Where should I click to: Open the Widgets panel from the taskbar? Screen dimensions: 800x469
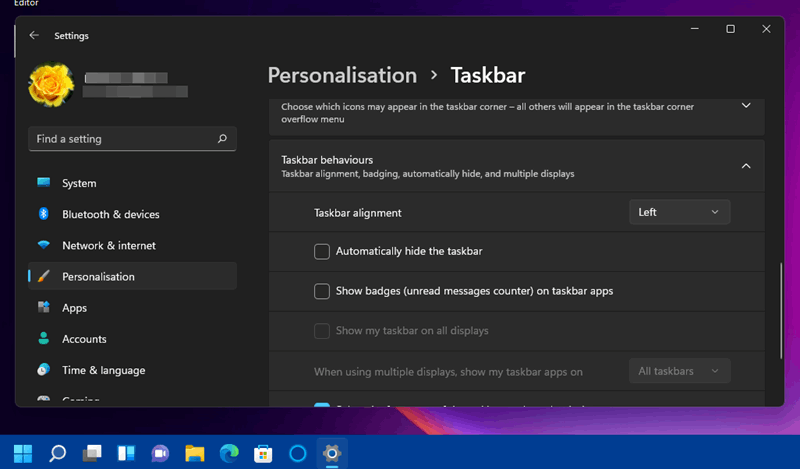(x=126, y=453)
